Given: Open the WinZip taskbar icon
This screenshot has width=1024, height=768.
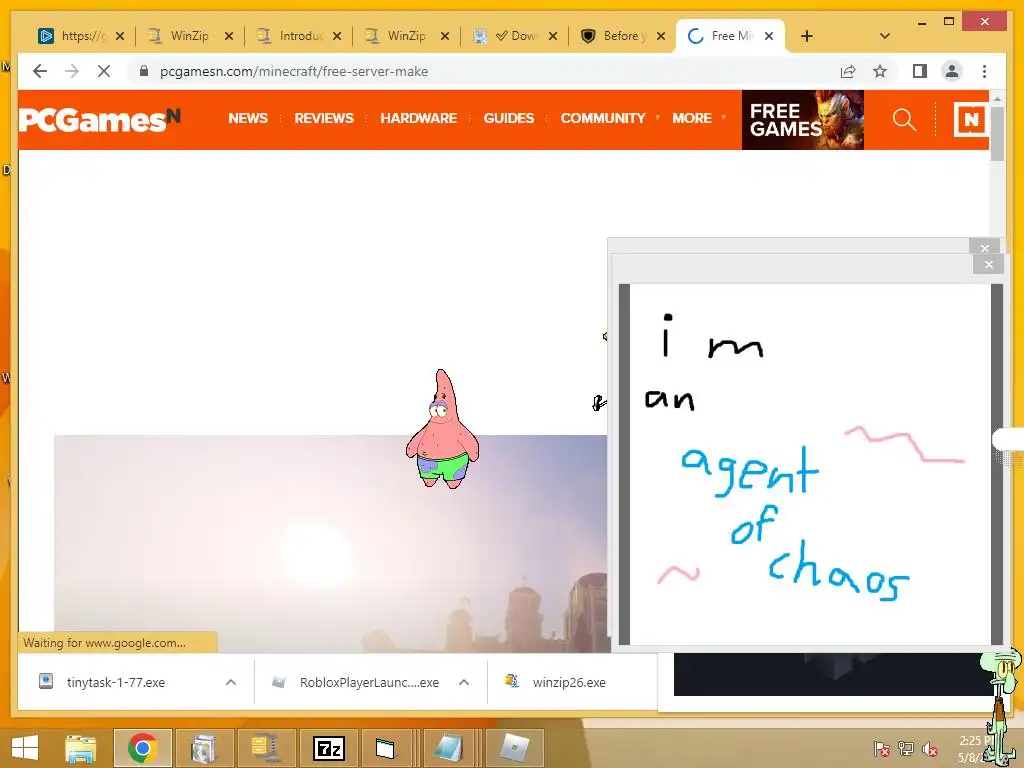Looking at the screenshot, I should [x=264, y=748].
